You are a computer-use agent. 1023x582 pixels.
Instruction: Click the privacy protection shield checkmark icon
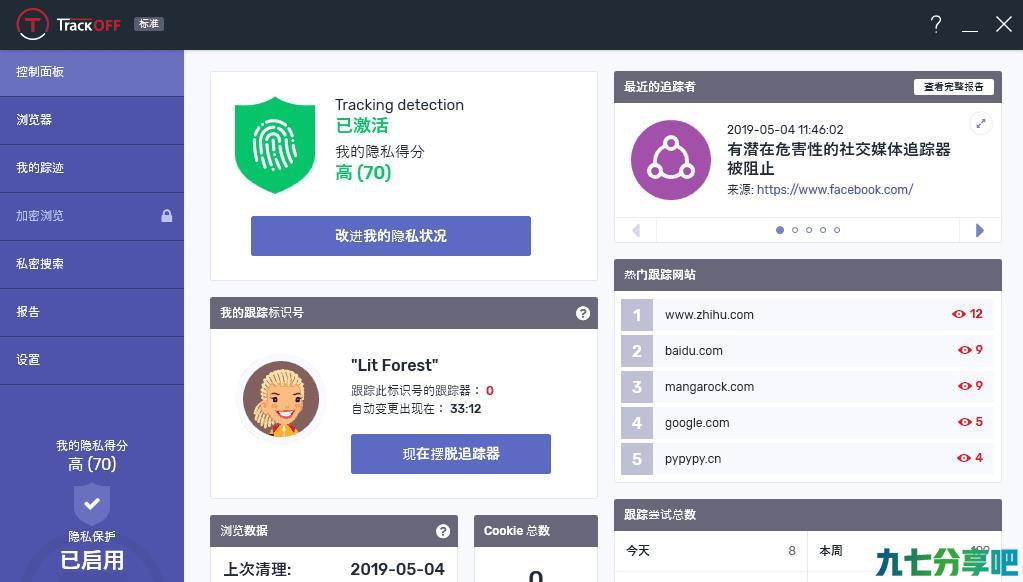tap(92, 504)
